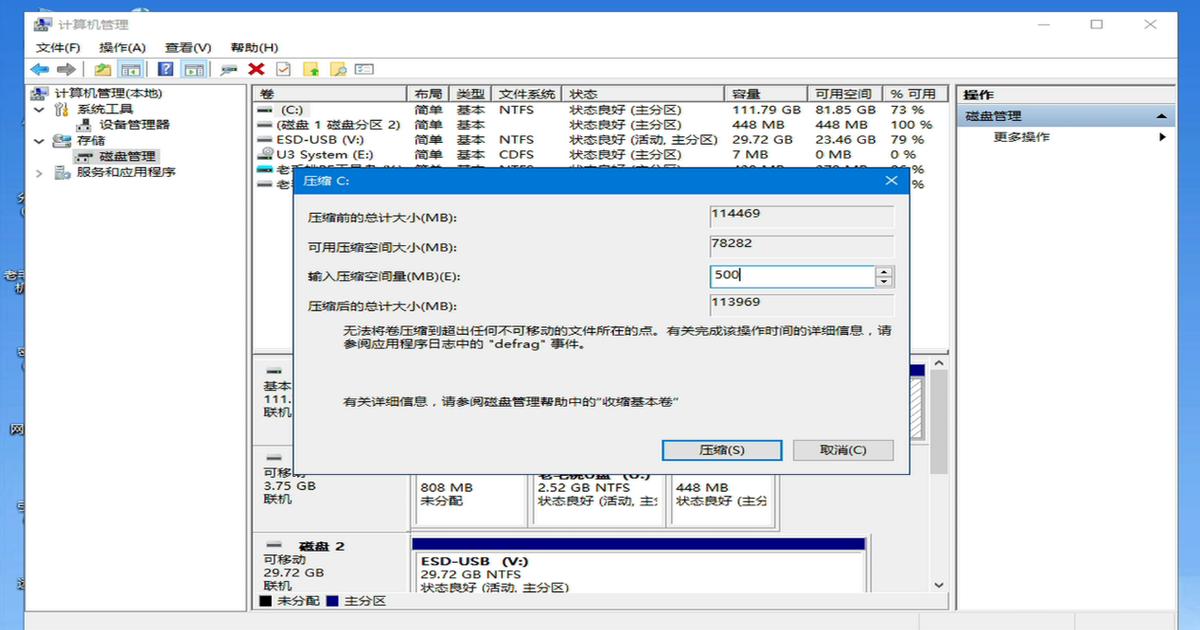Viewport: 1200px width, 630px height.
Task: Open the 文件(F) menu
Action: click(57, 46)
